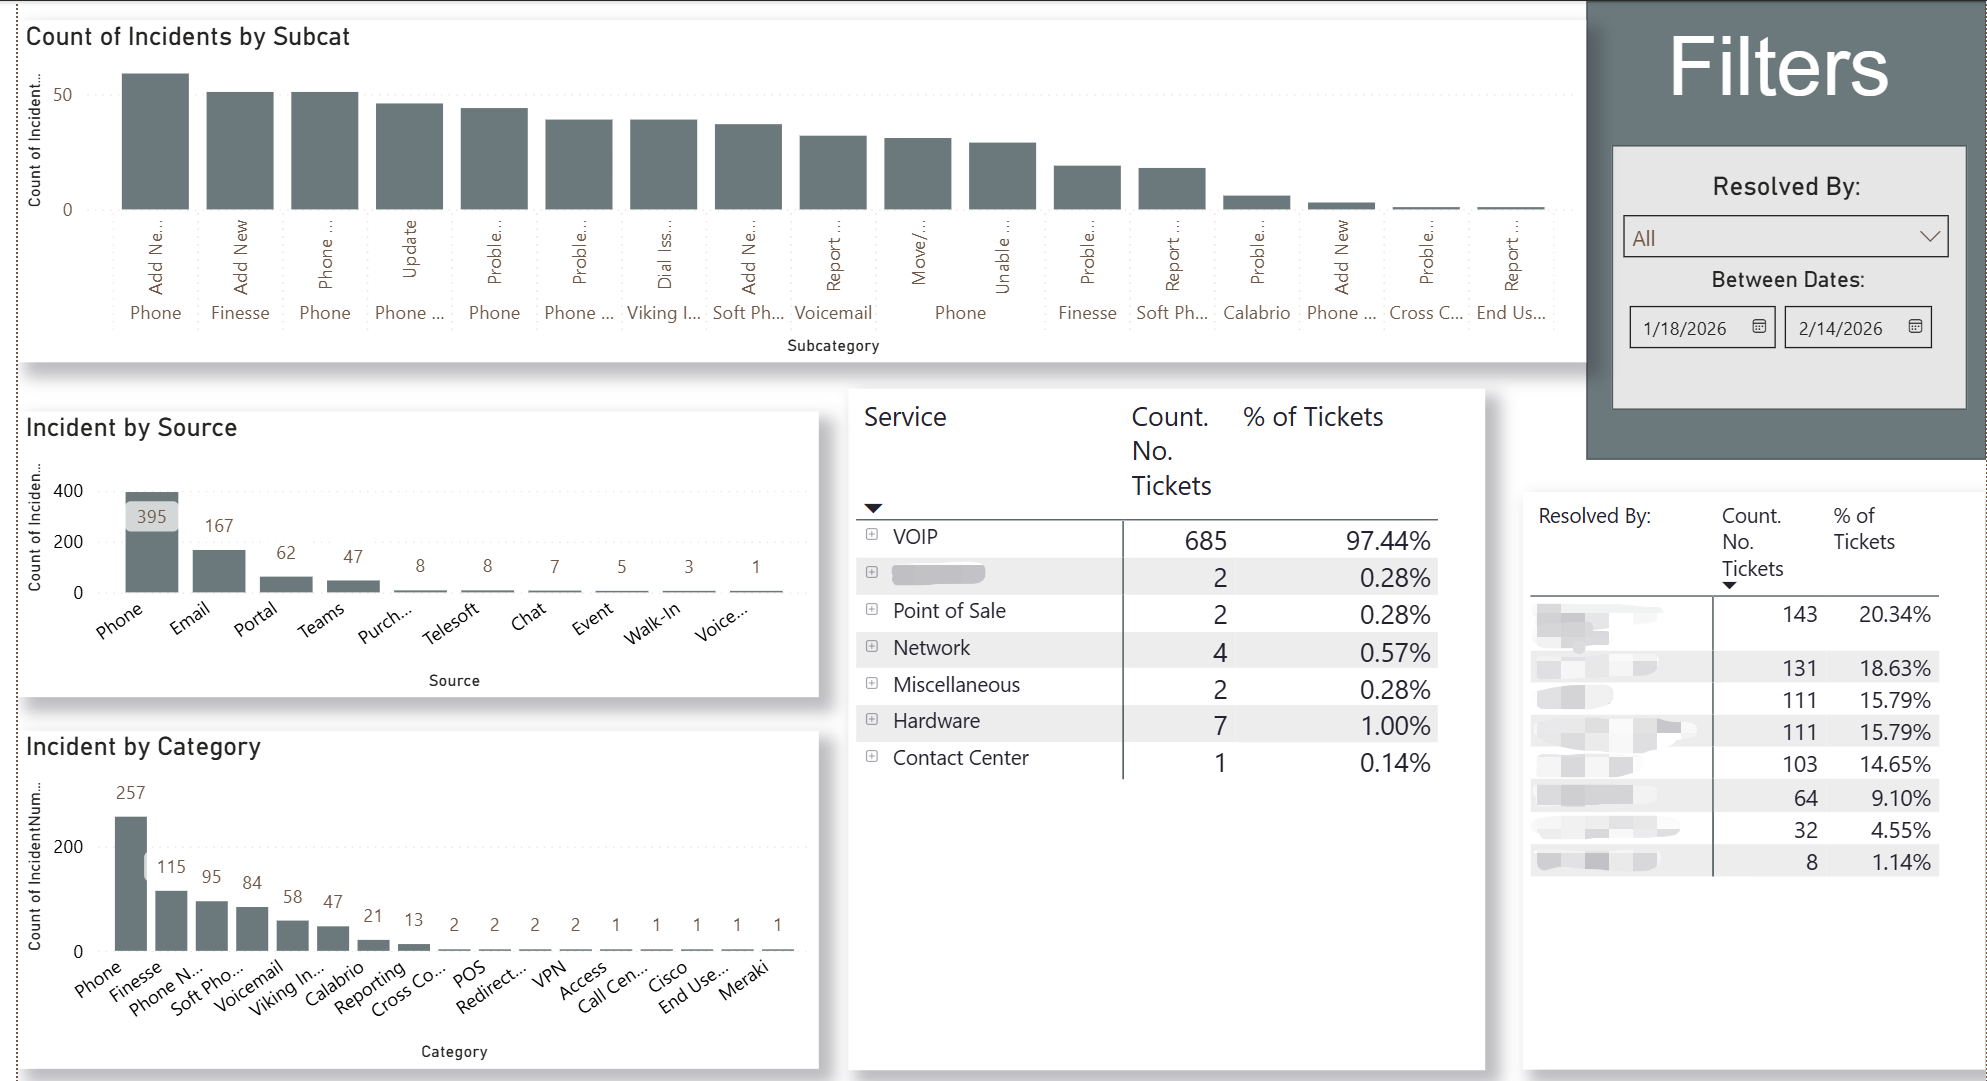Screen dimensions: 1987x1081
Task: Expand the Miscellaneous service row
Action: pos(872,683)
